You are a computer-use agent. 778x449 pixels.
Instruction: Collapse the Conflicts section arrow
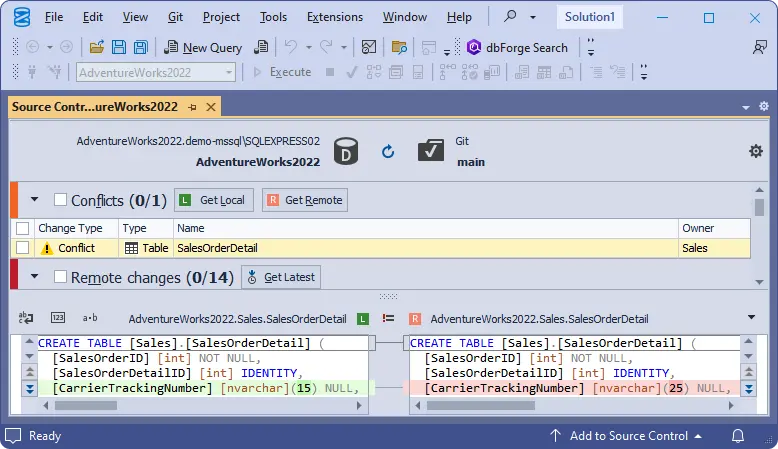click(x=35, y=200)
